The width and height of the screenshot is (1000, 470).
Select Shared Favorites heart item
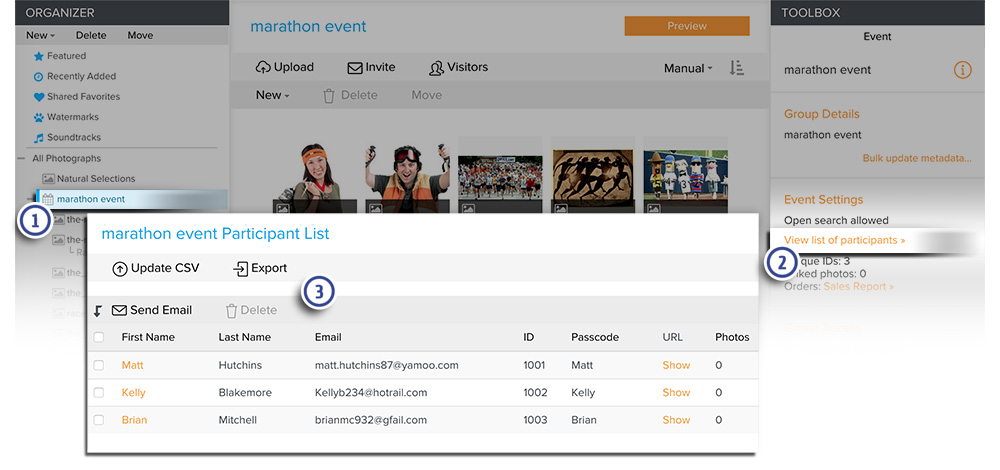77,97
